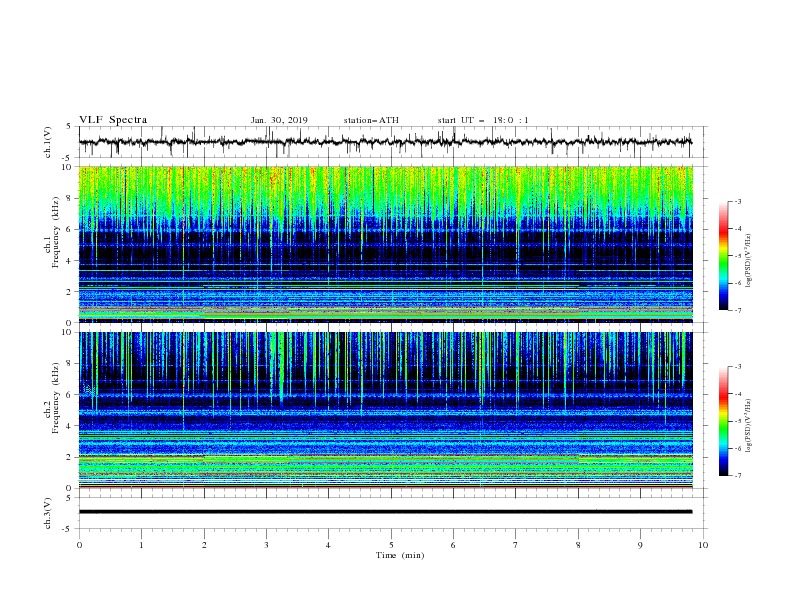The image size is (792, 612).
Task: Click the "-5" tick of the ch.3(V) axis
Action: coord(68,529)
